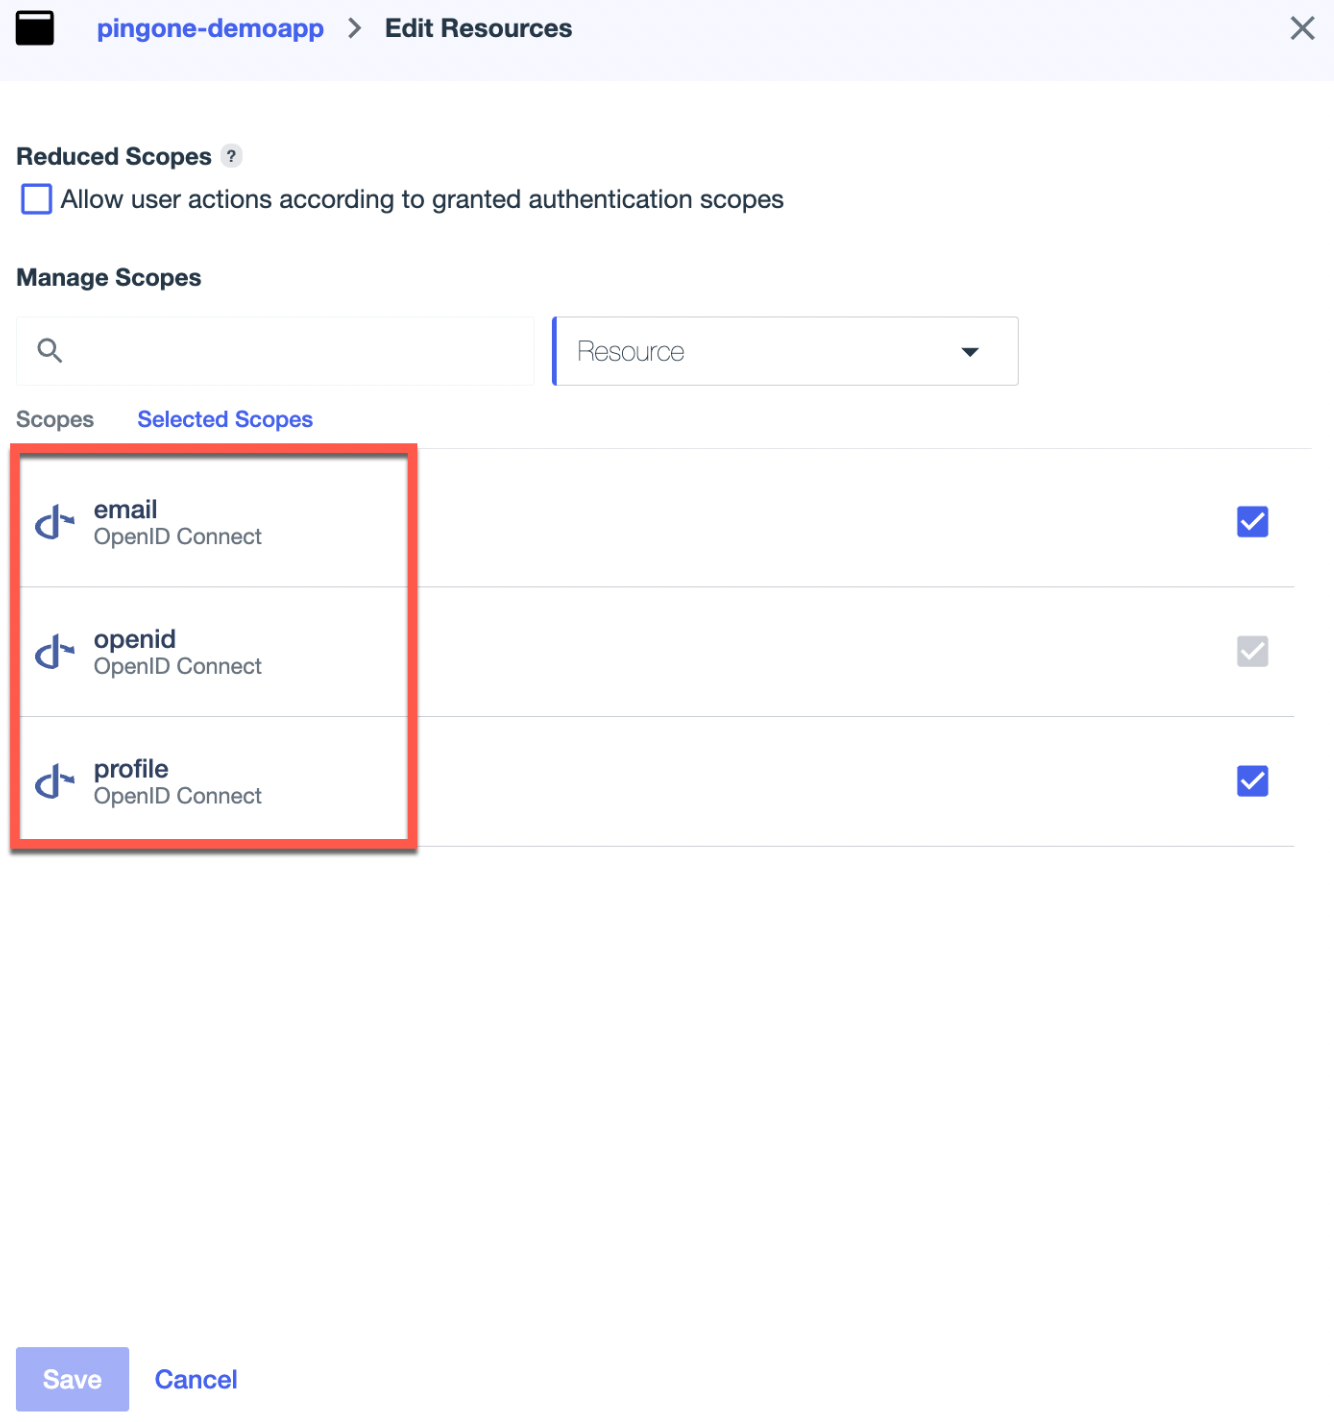The image size is (1334, 1422).
Task: Click the Cancel link
Action: click(x=196, y=1379)
